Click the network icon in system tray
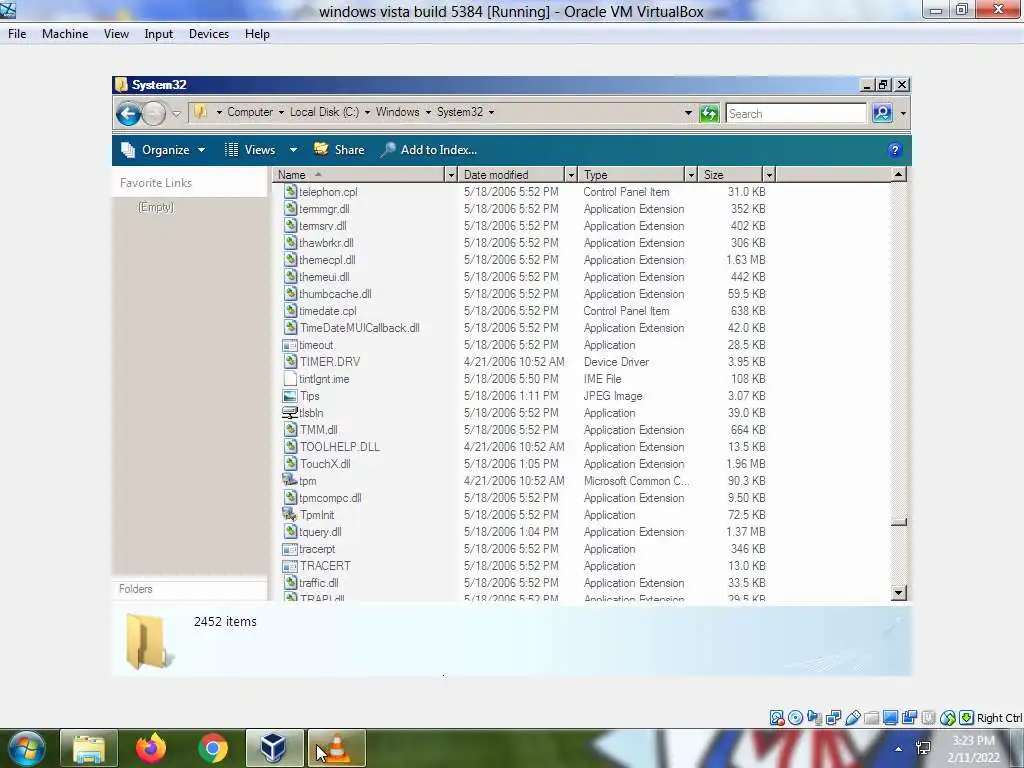 tap(923, 748)
